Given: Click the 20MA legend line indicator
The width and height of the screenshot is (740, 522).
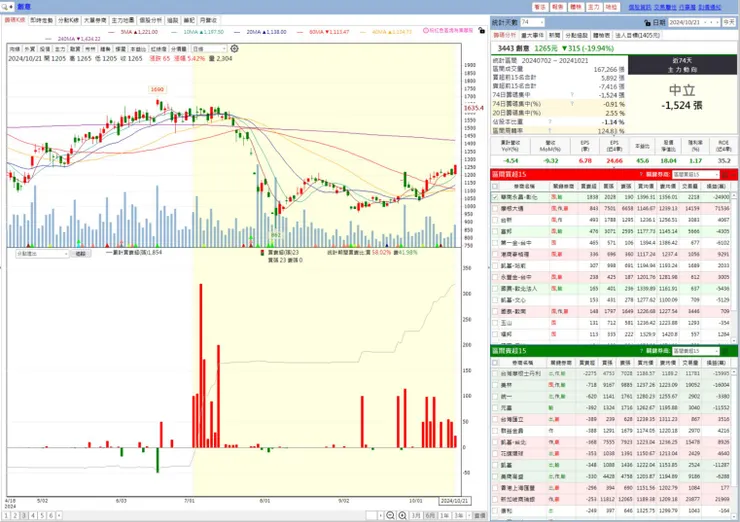Looking at the screenshot, I should click(238, 32).
